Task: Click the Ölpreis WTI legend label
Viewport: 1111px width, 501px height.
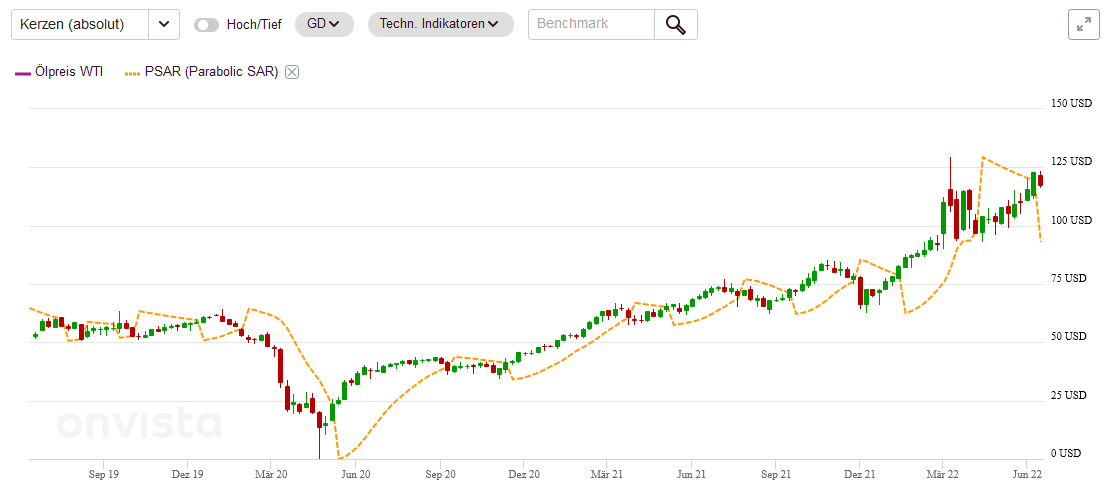Action: coord(69,72)
